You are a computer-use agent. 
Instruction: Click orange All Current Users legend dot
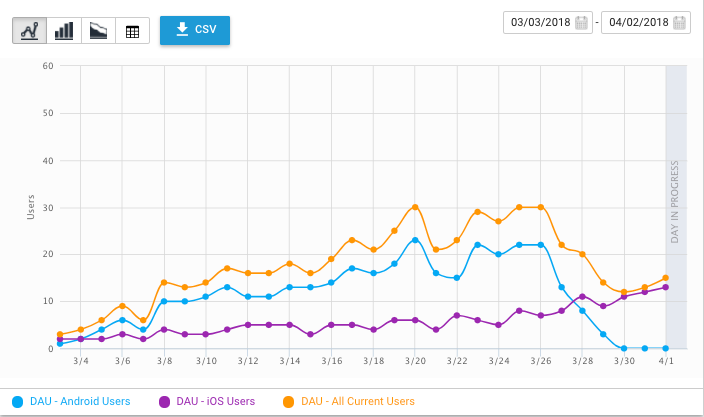(291, 401)
